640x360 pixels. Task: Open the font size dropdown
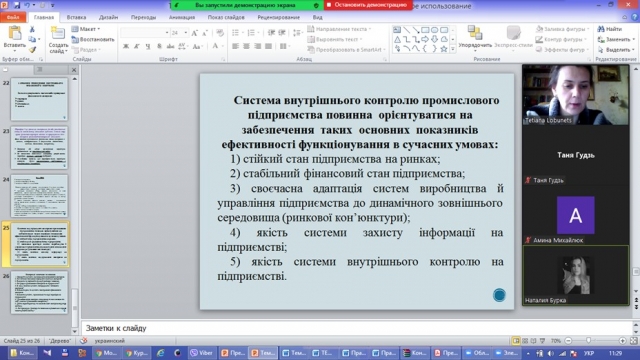(x=186, y=33)
